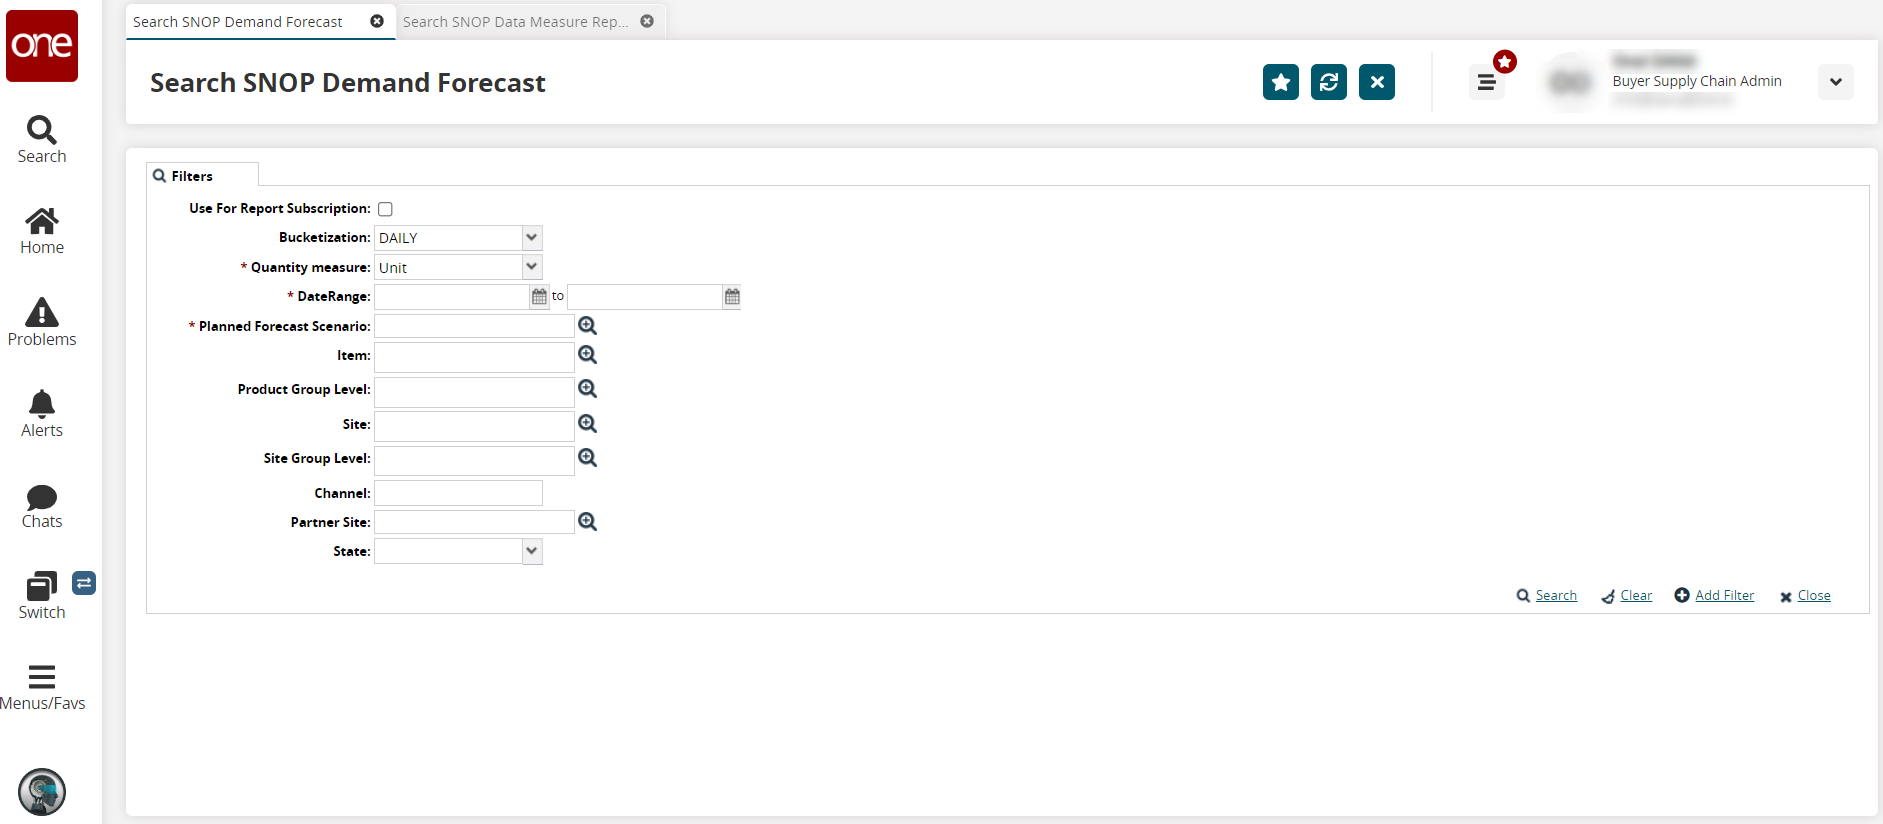Enable Use For Report Subscription checkbox
This screenshot has width=1883, height=824.
point(385,209)
